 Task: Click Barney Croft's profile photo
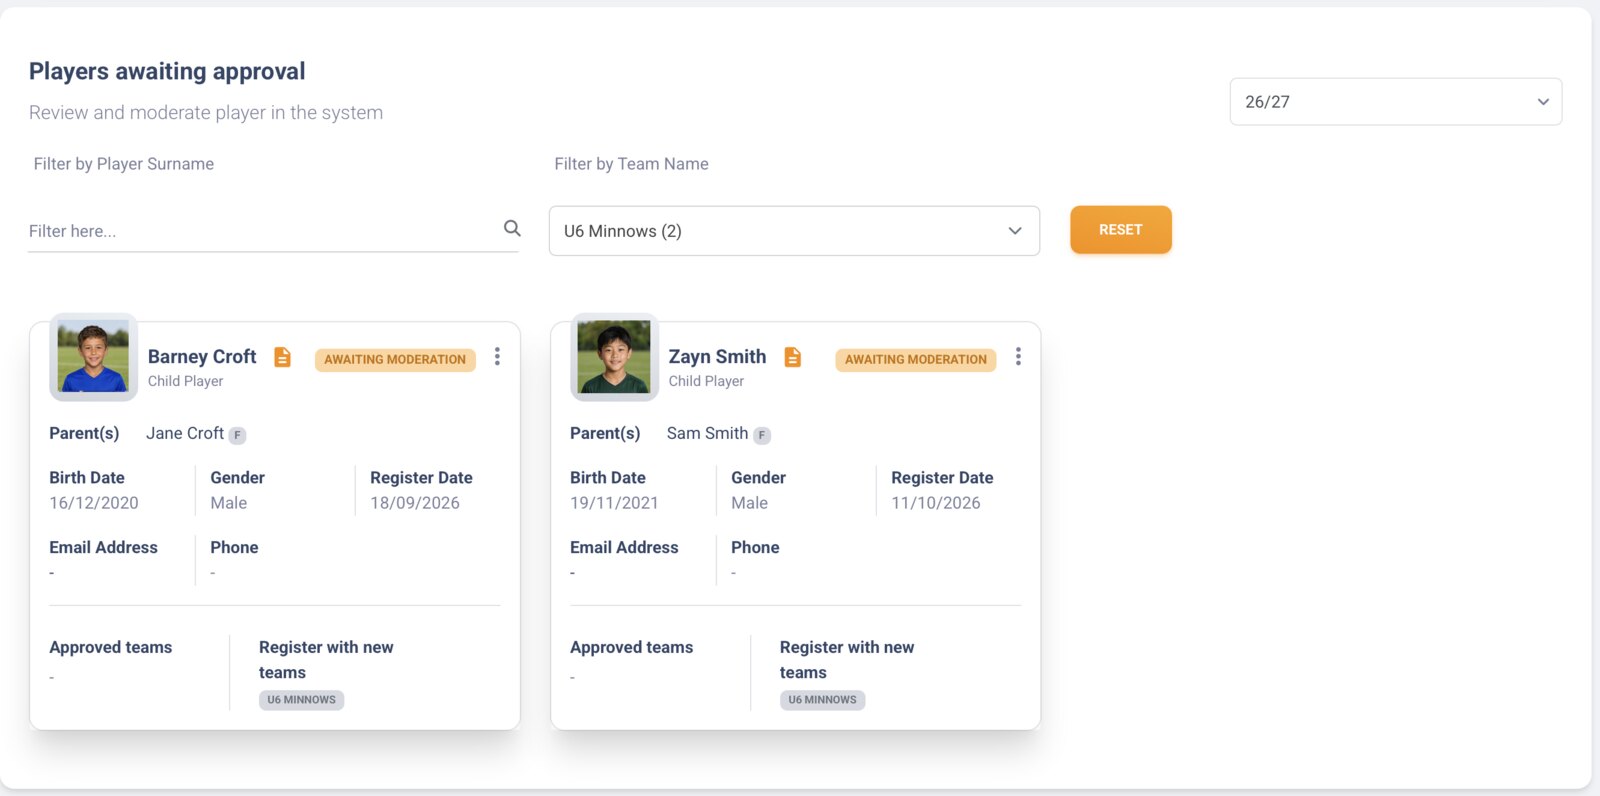pos(93,357)
